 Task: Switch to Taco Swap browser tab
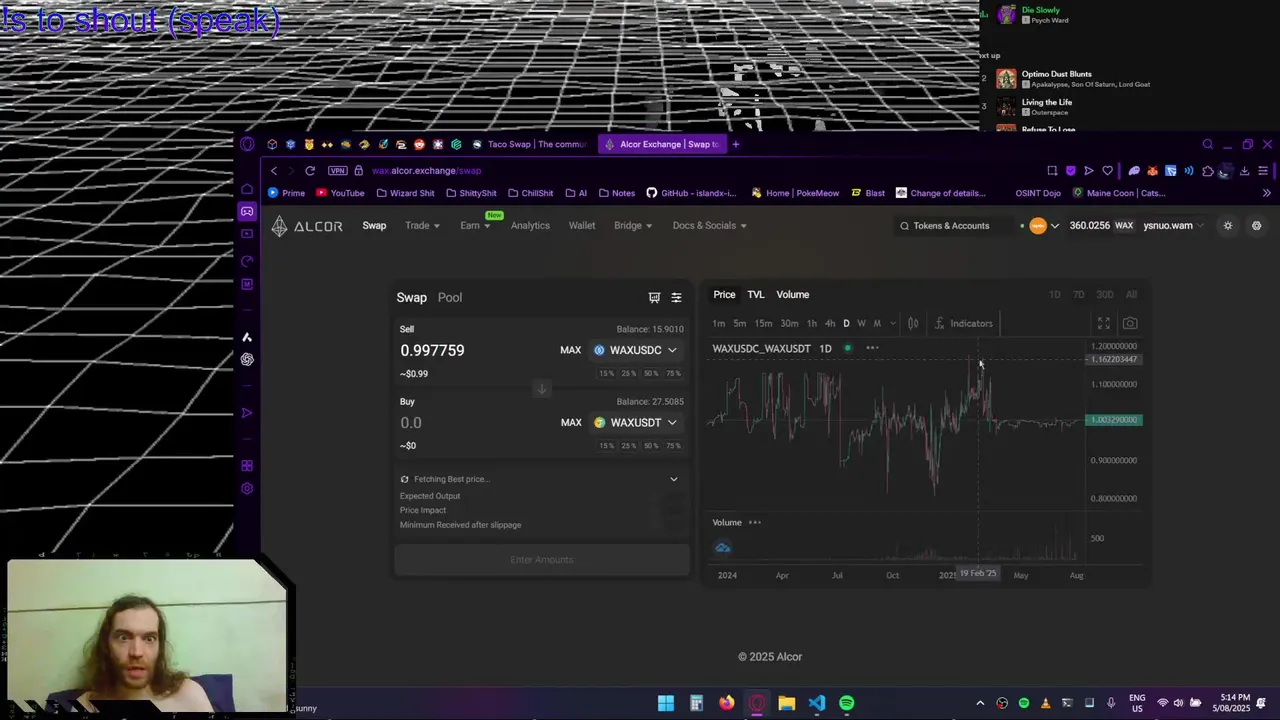point(529,144)
